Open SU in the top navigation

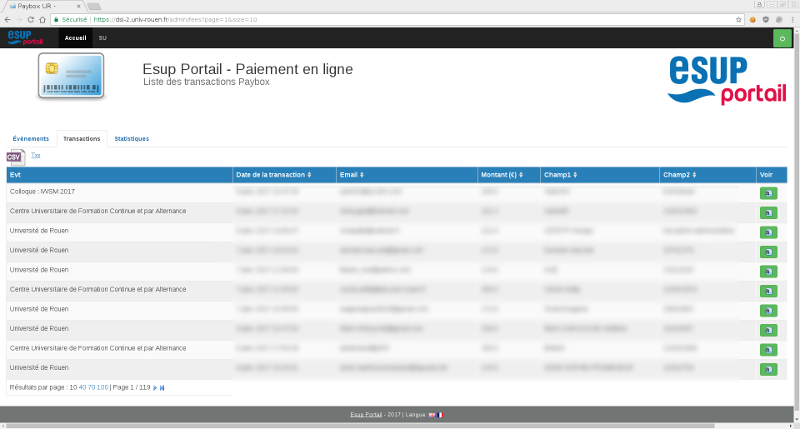(x=102, y=38)
